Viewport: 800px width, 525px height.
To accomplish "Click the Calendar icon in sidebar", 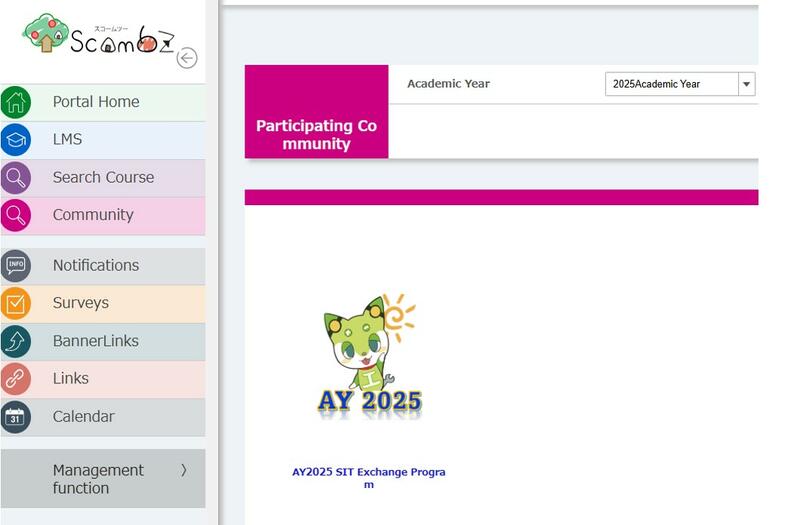I will point(16,417).
